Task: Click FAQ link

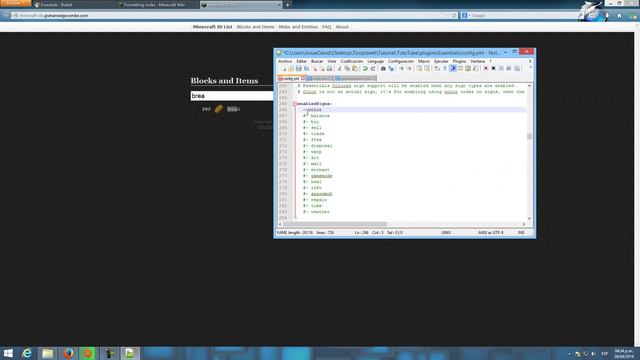Action: pyautogui.click(x=327, y=27)
